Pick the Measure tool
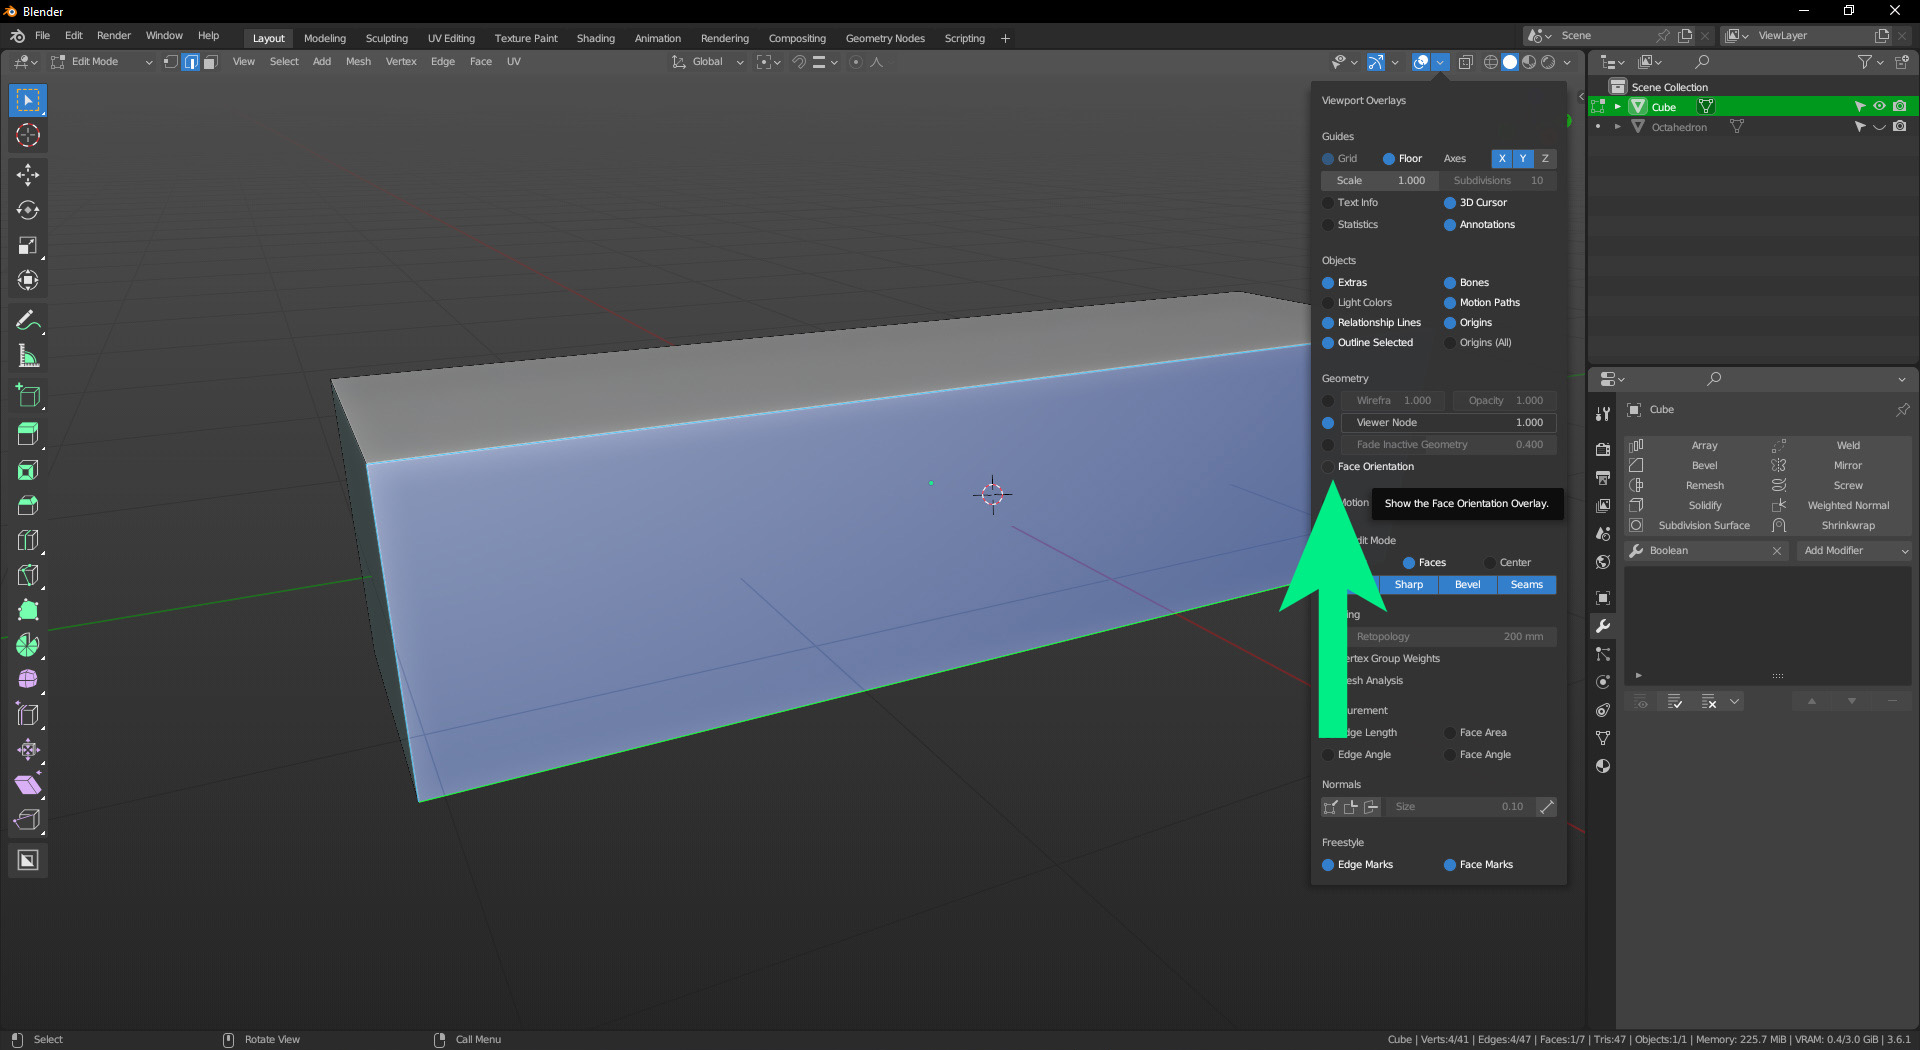The width and height of the screenshot is (1920, 1050). [x=28, y=357]
